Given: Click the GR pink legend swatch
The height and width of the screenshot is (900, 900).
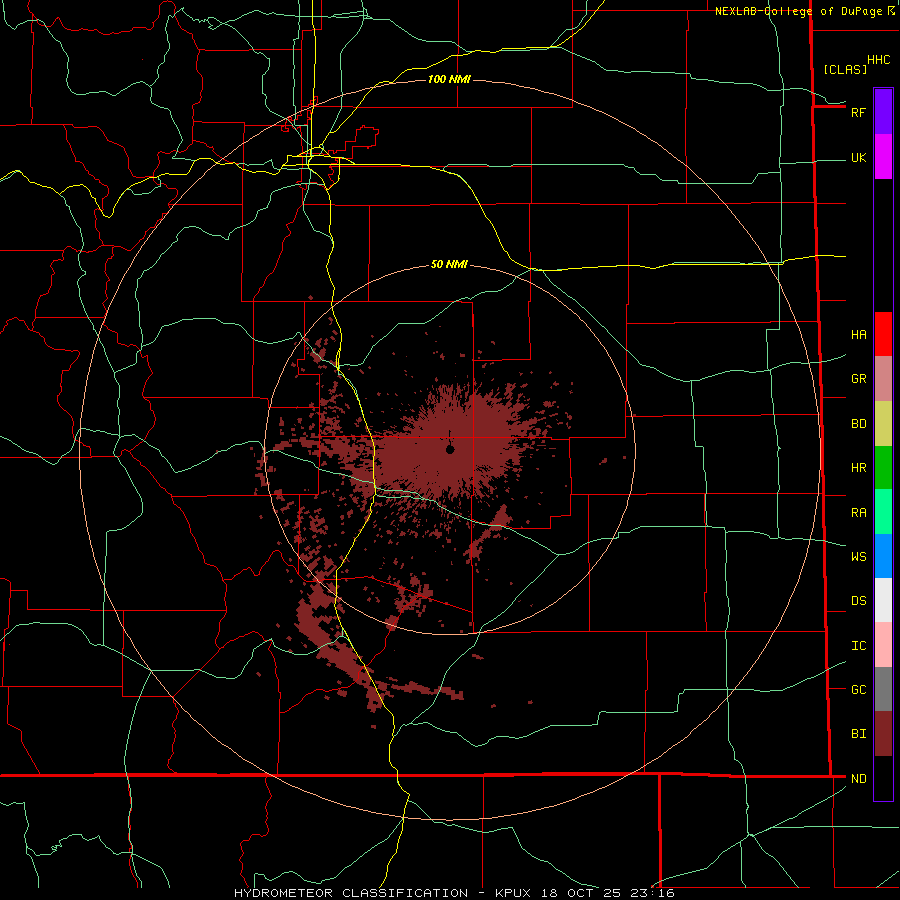Looking at the screenshot, I should [x=883, y=378].
